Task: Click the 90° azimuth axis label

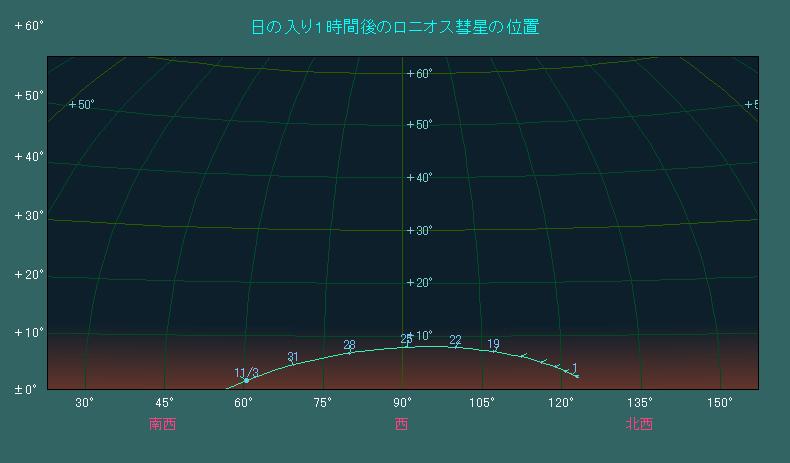Action: click(x=401, y=402)
